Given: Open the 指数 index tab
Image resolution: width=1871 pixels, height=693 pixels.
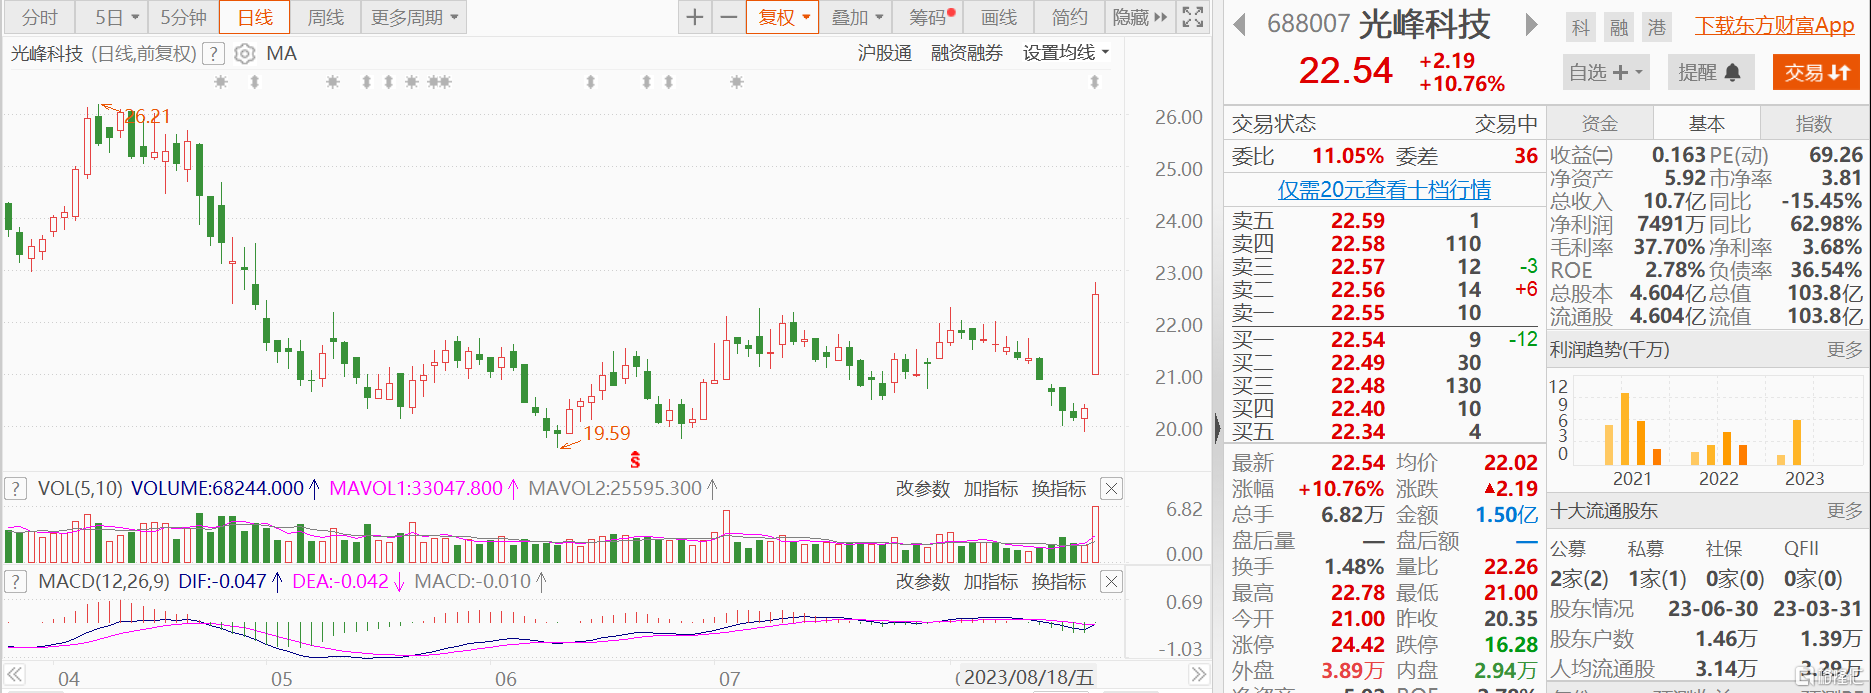Looking at the screenshot, I should (1813, 123).
